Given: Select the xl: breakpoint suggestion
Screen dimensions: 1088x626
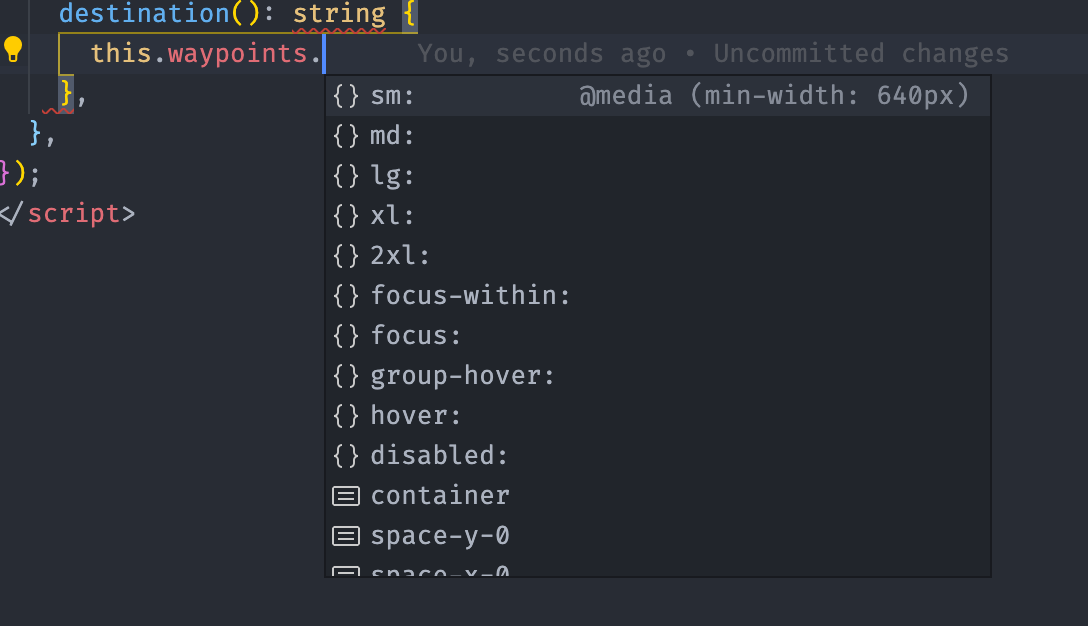Looking at the screenshot, I should point(658,216).
